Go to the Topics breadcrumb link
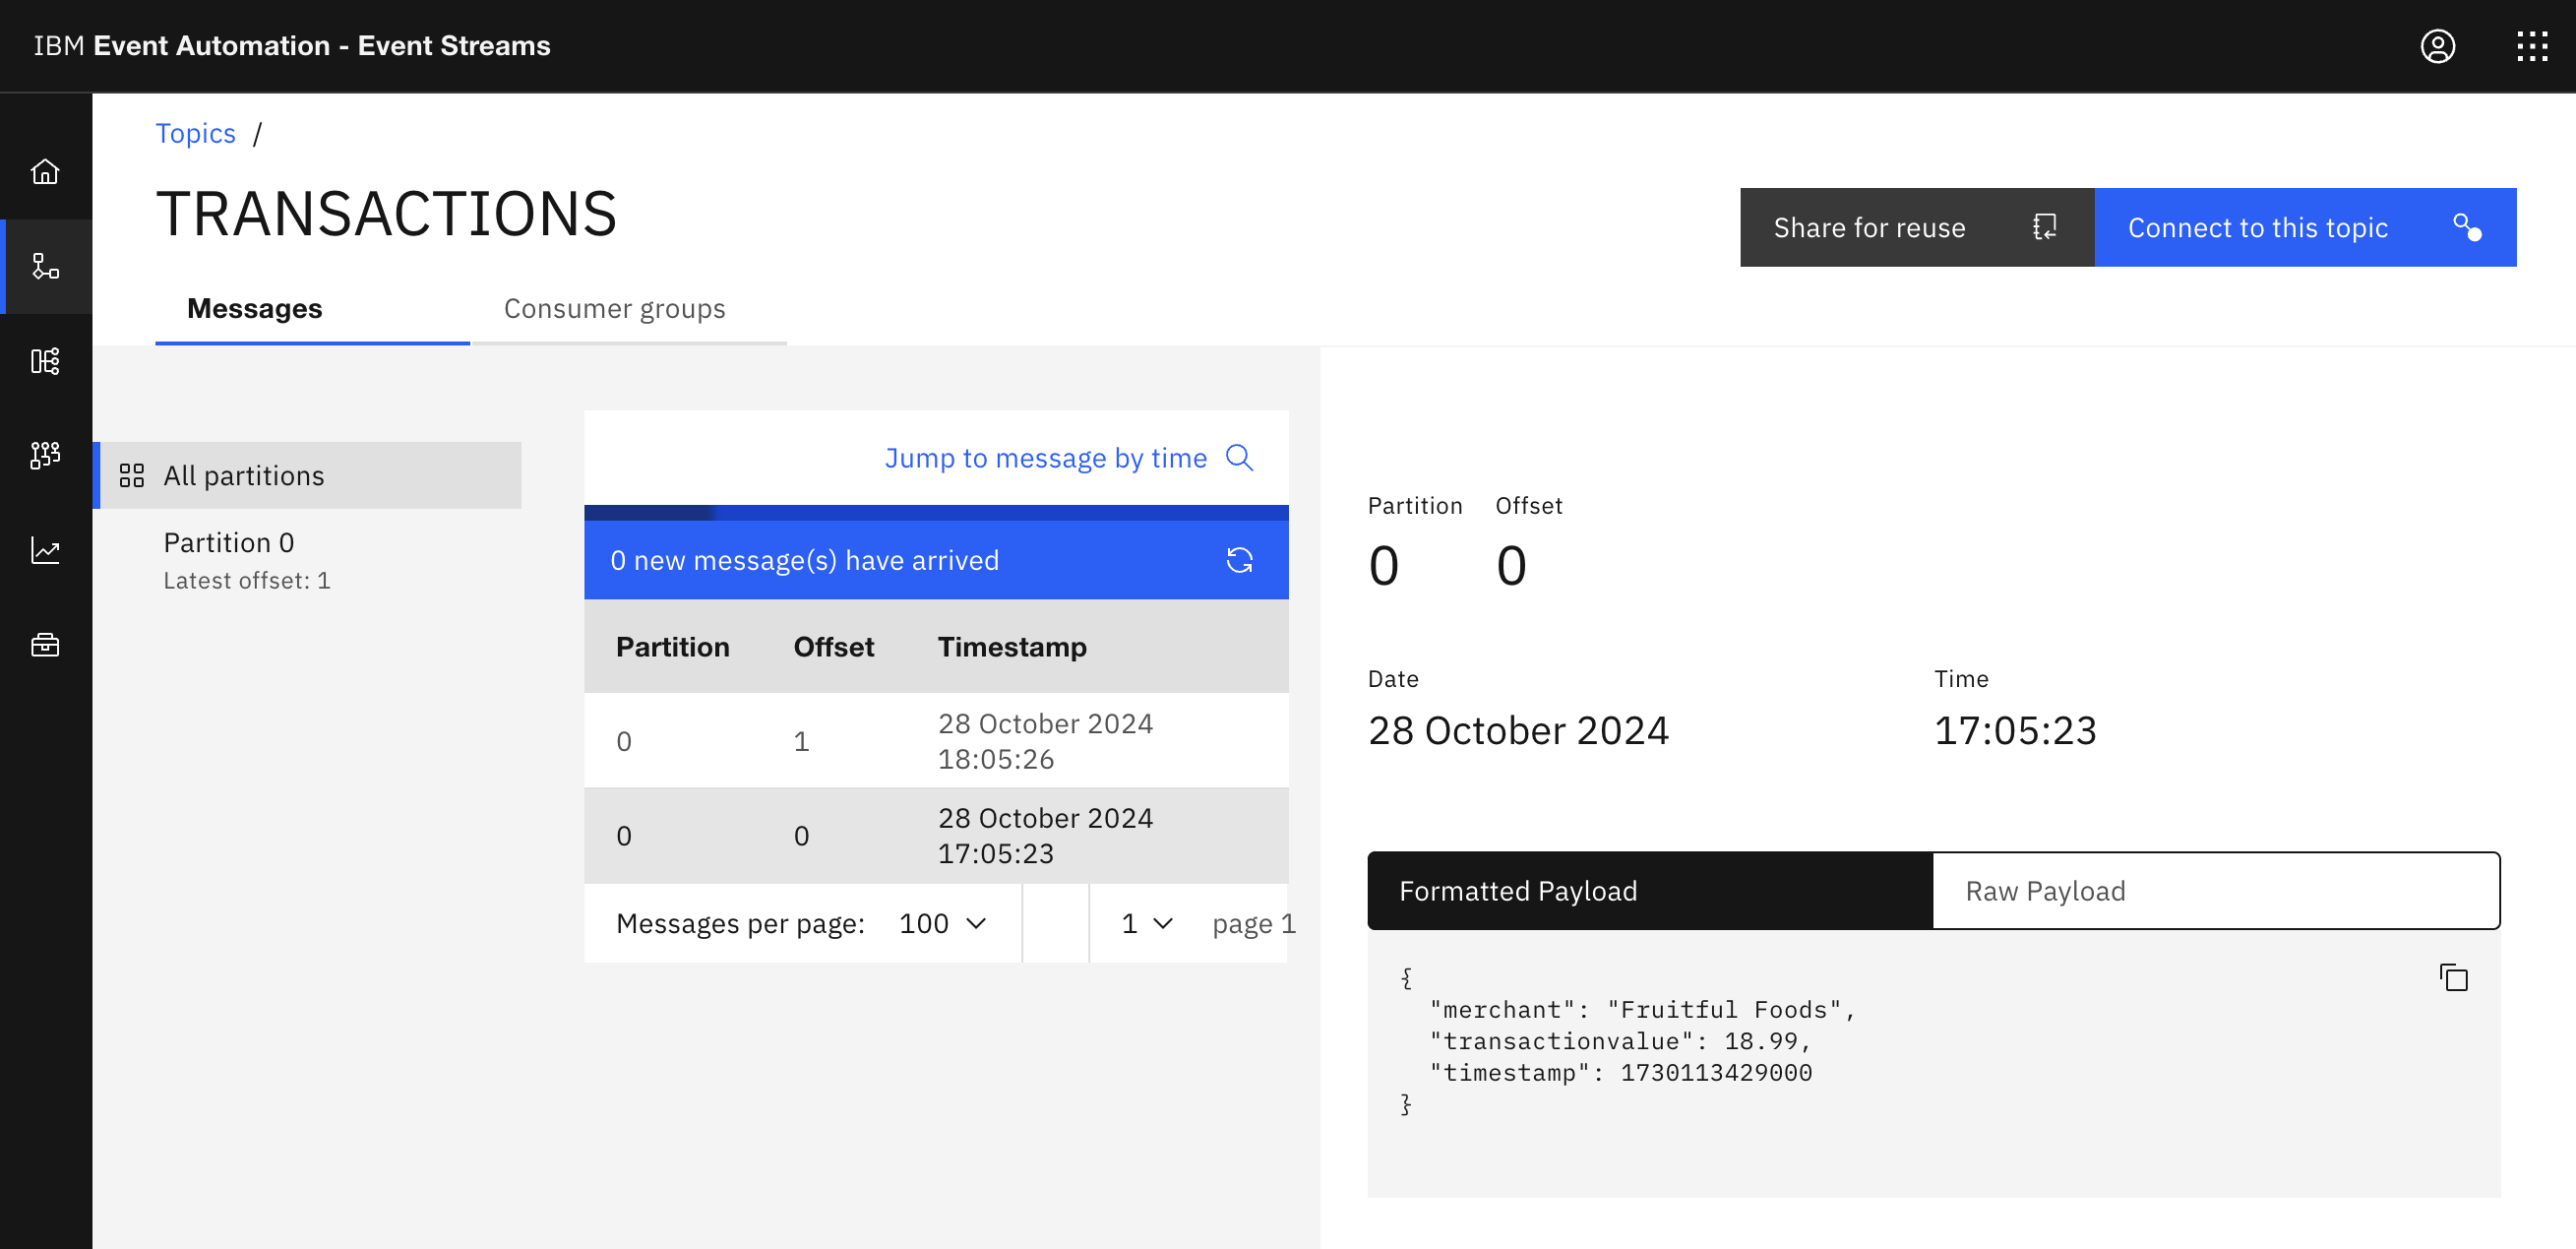The width and height of the screenshot is (2576, 1249). [x=195, y=133]
